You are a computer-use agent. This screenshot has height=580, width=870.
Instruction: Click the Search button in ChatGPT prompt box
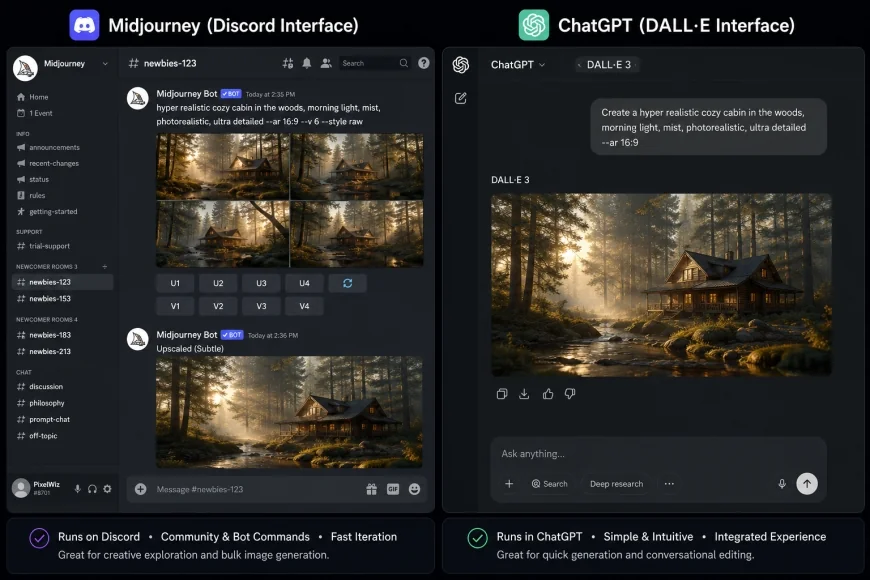550,483
